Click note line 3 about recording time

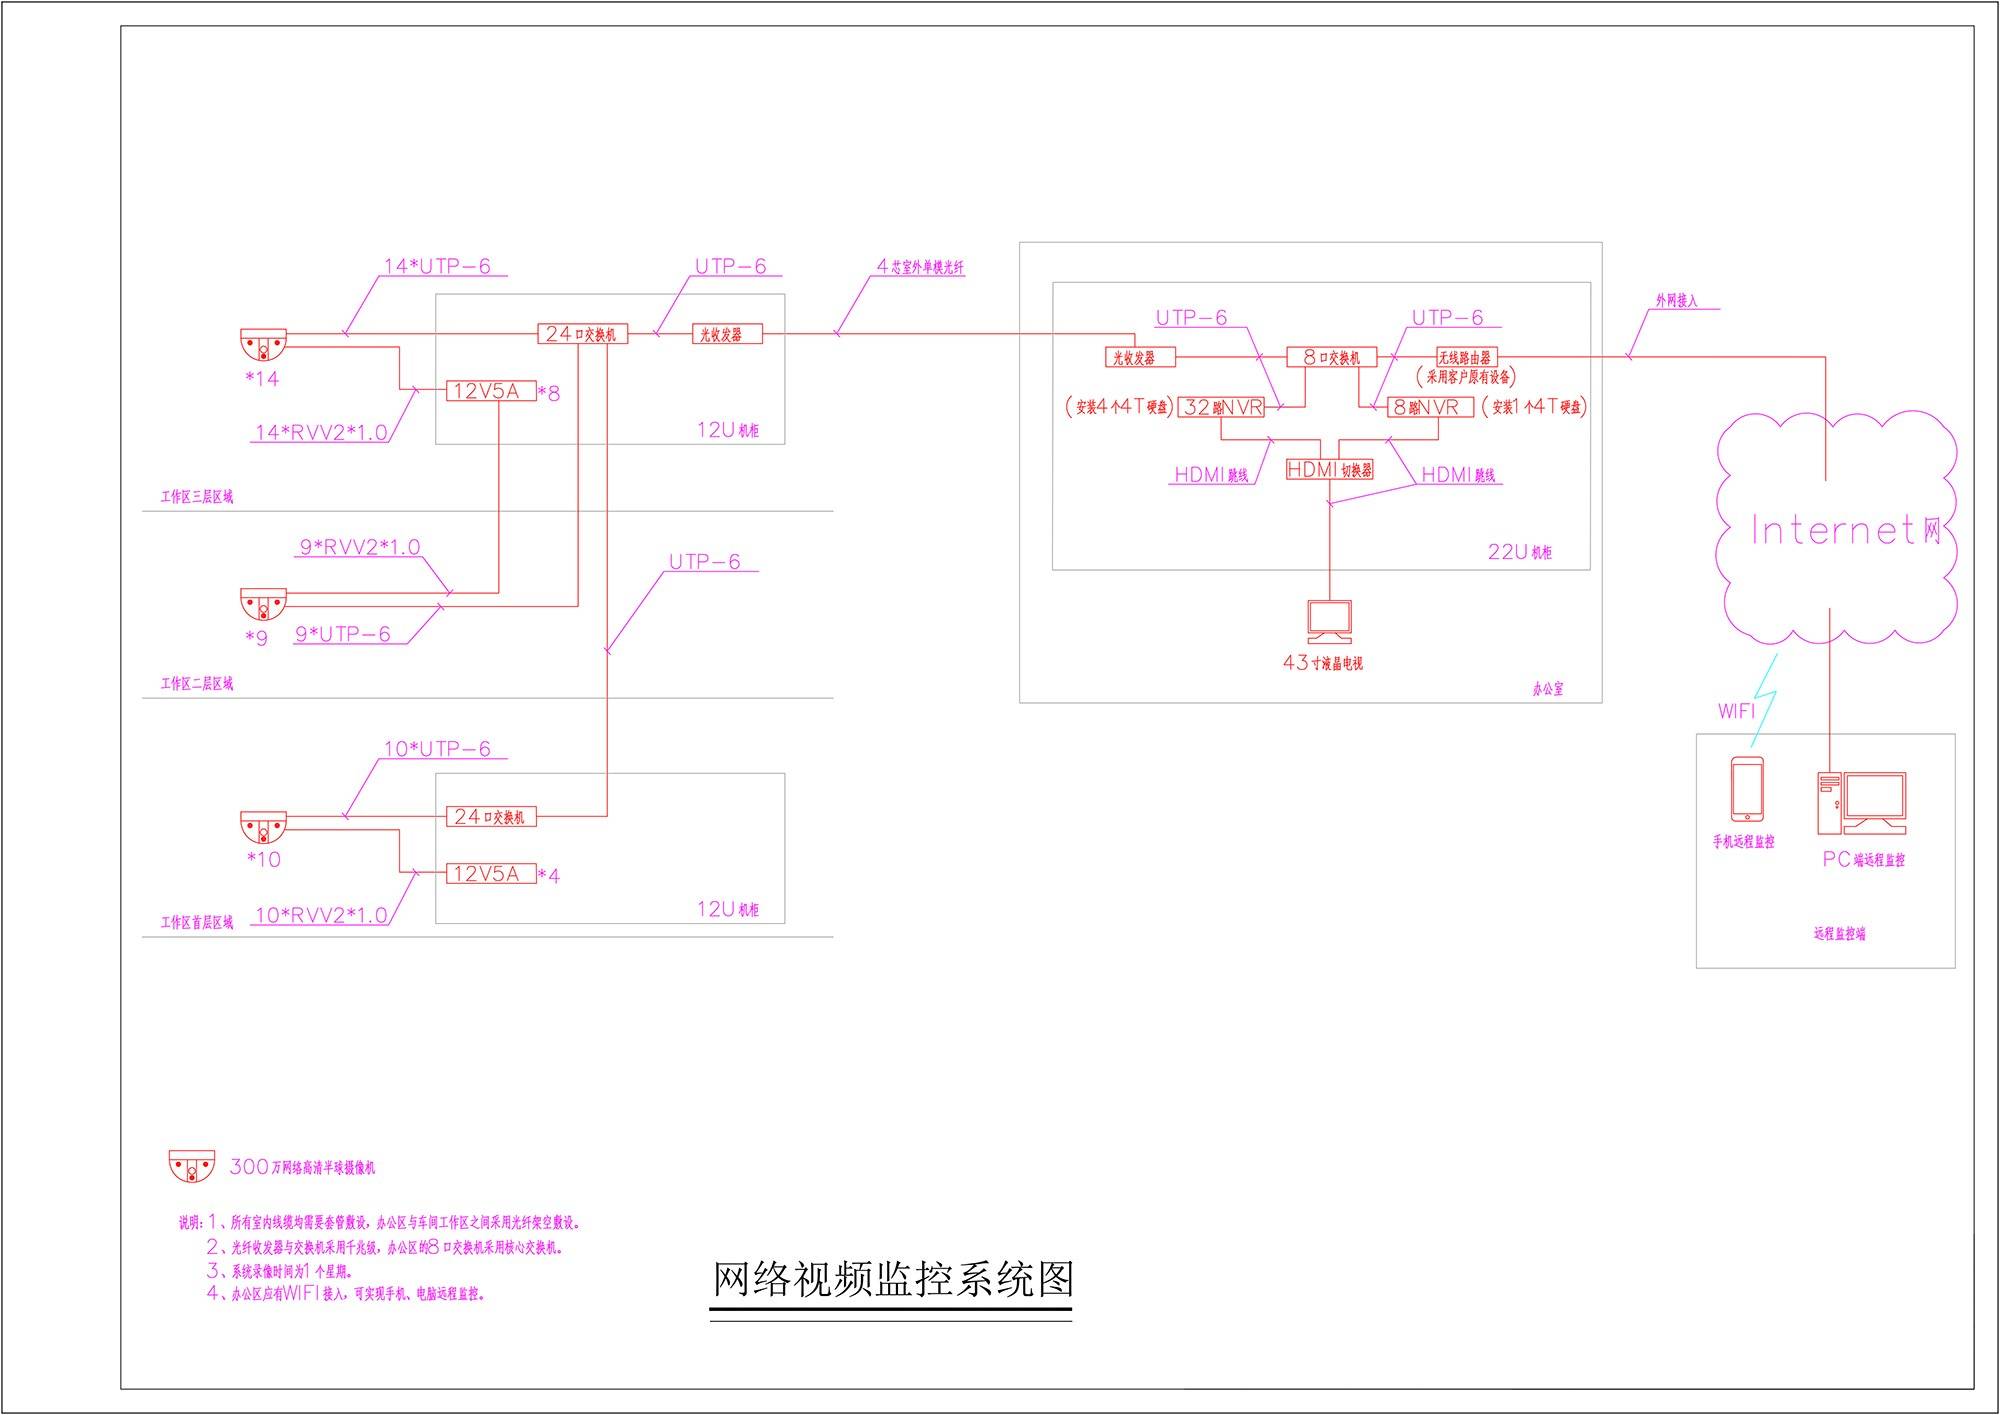coord(279,1272)
